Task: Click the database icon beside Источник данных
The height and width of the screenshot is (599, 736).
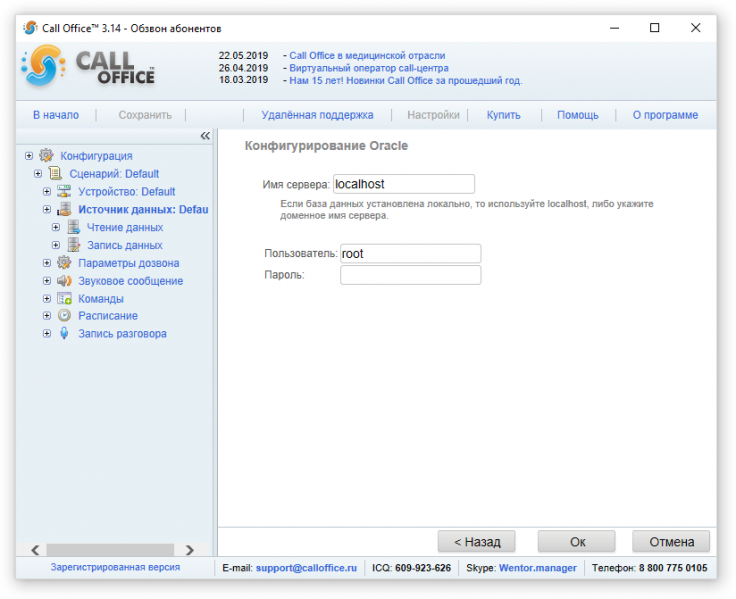Action: coord(64,209)
